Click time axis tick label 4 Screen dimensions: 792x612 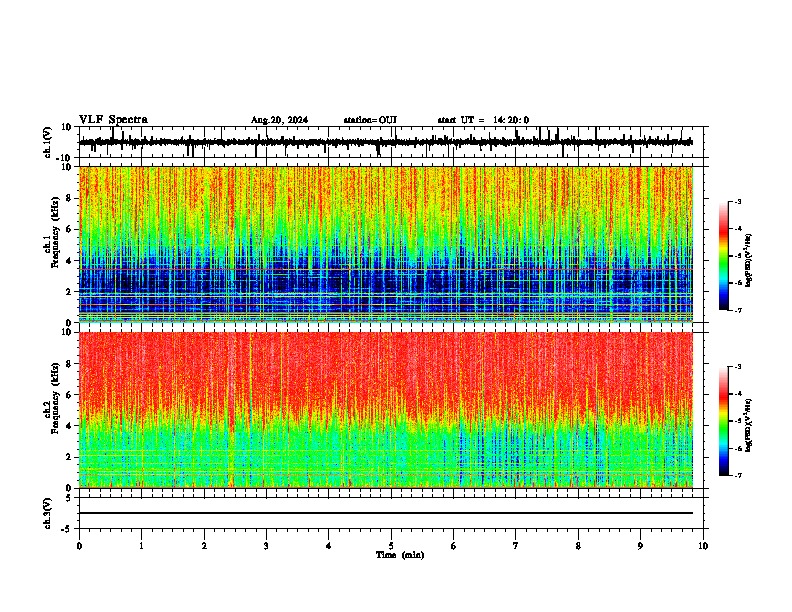pos(329,546)
